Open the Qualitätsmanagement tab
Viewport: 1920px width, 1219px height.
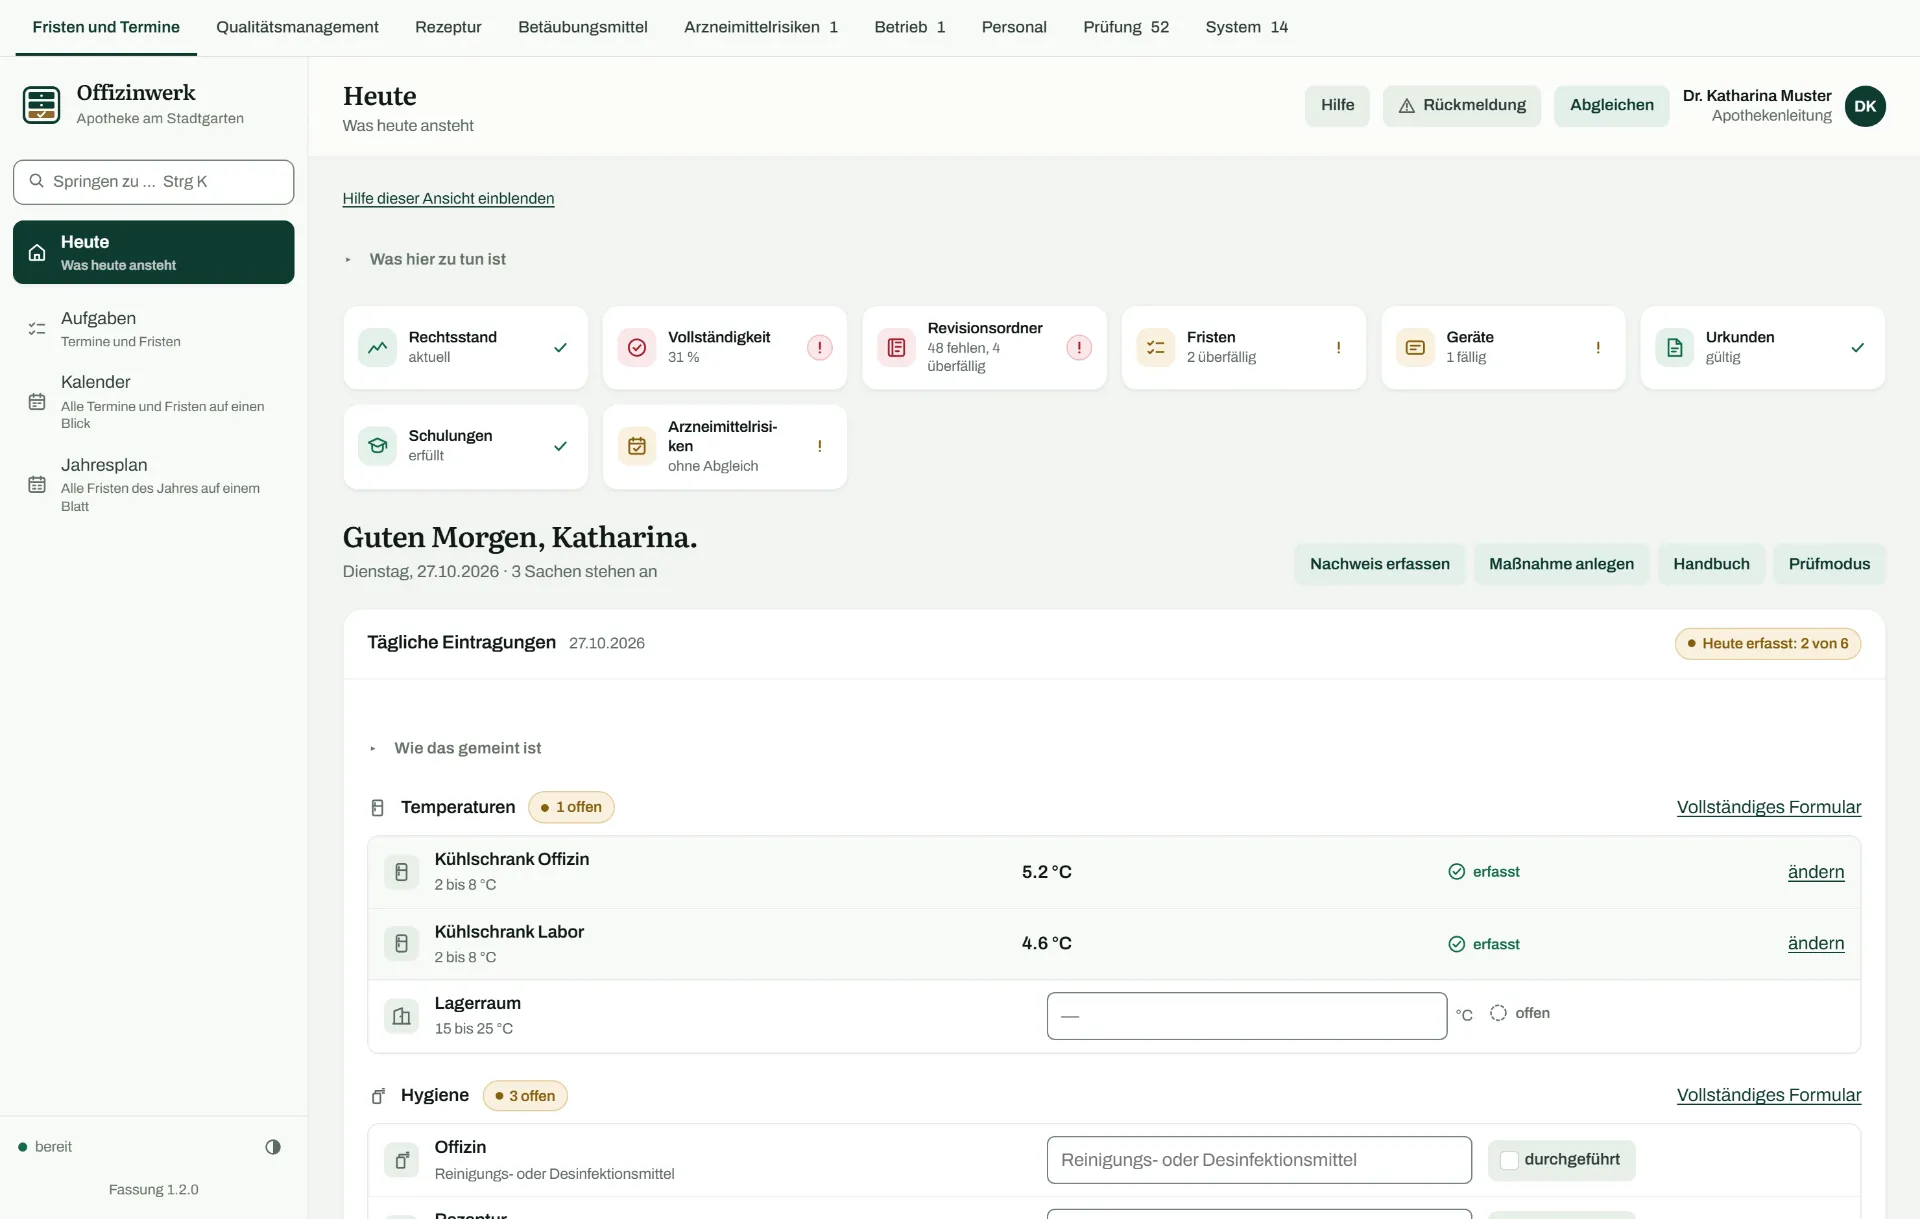[297, 27]
